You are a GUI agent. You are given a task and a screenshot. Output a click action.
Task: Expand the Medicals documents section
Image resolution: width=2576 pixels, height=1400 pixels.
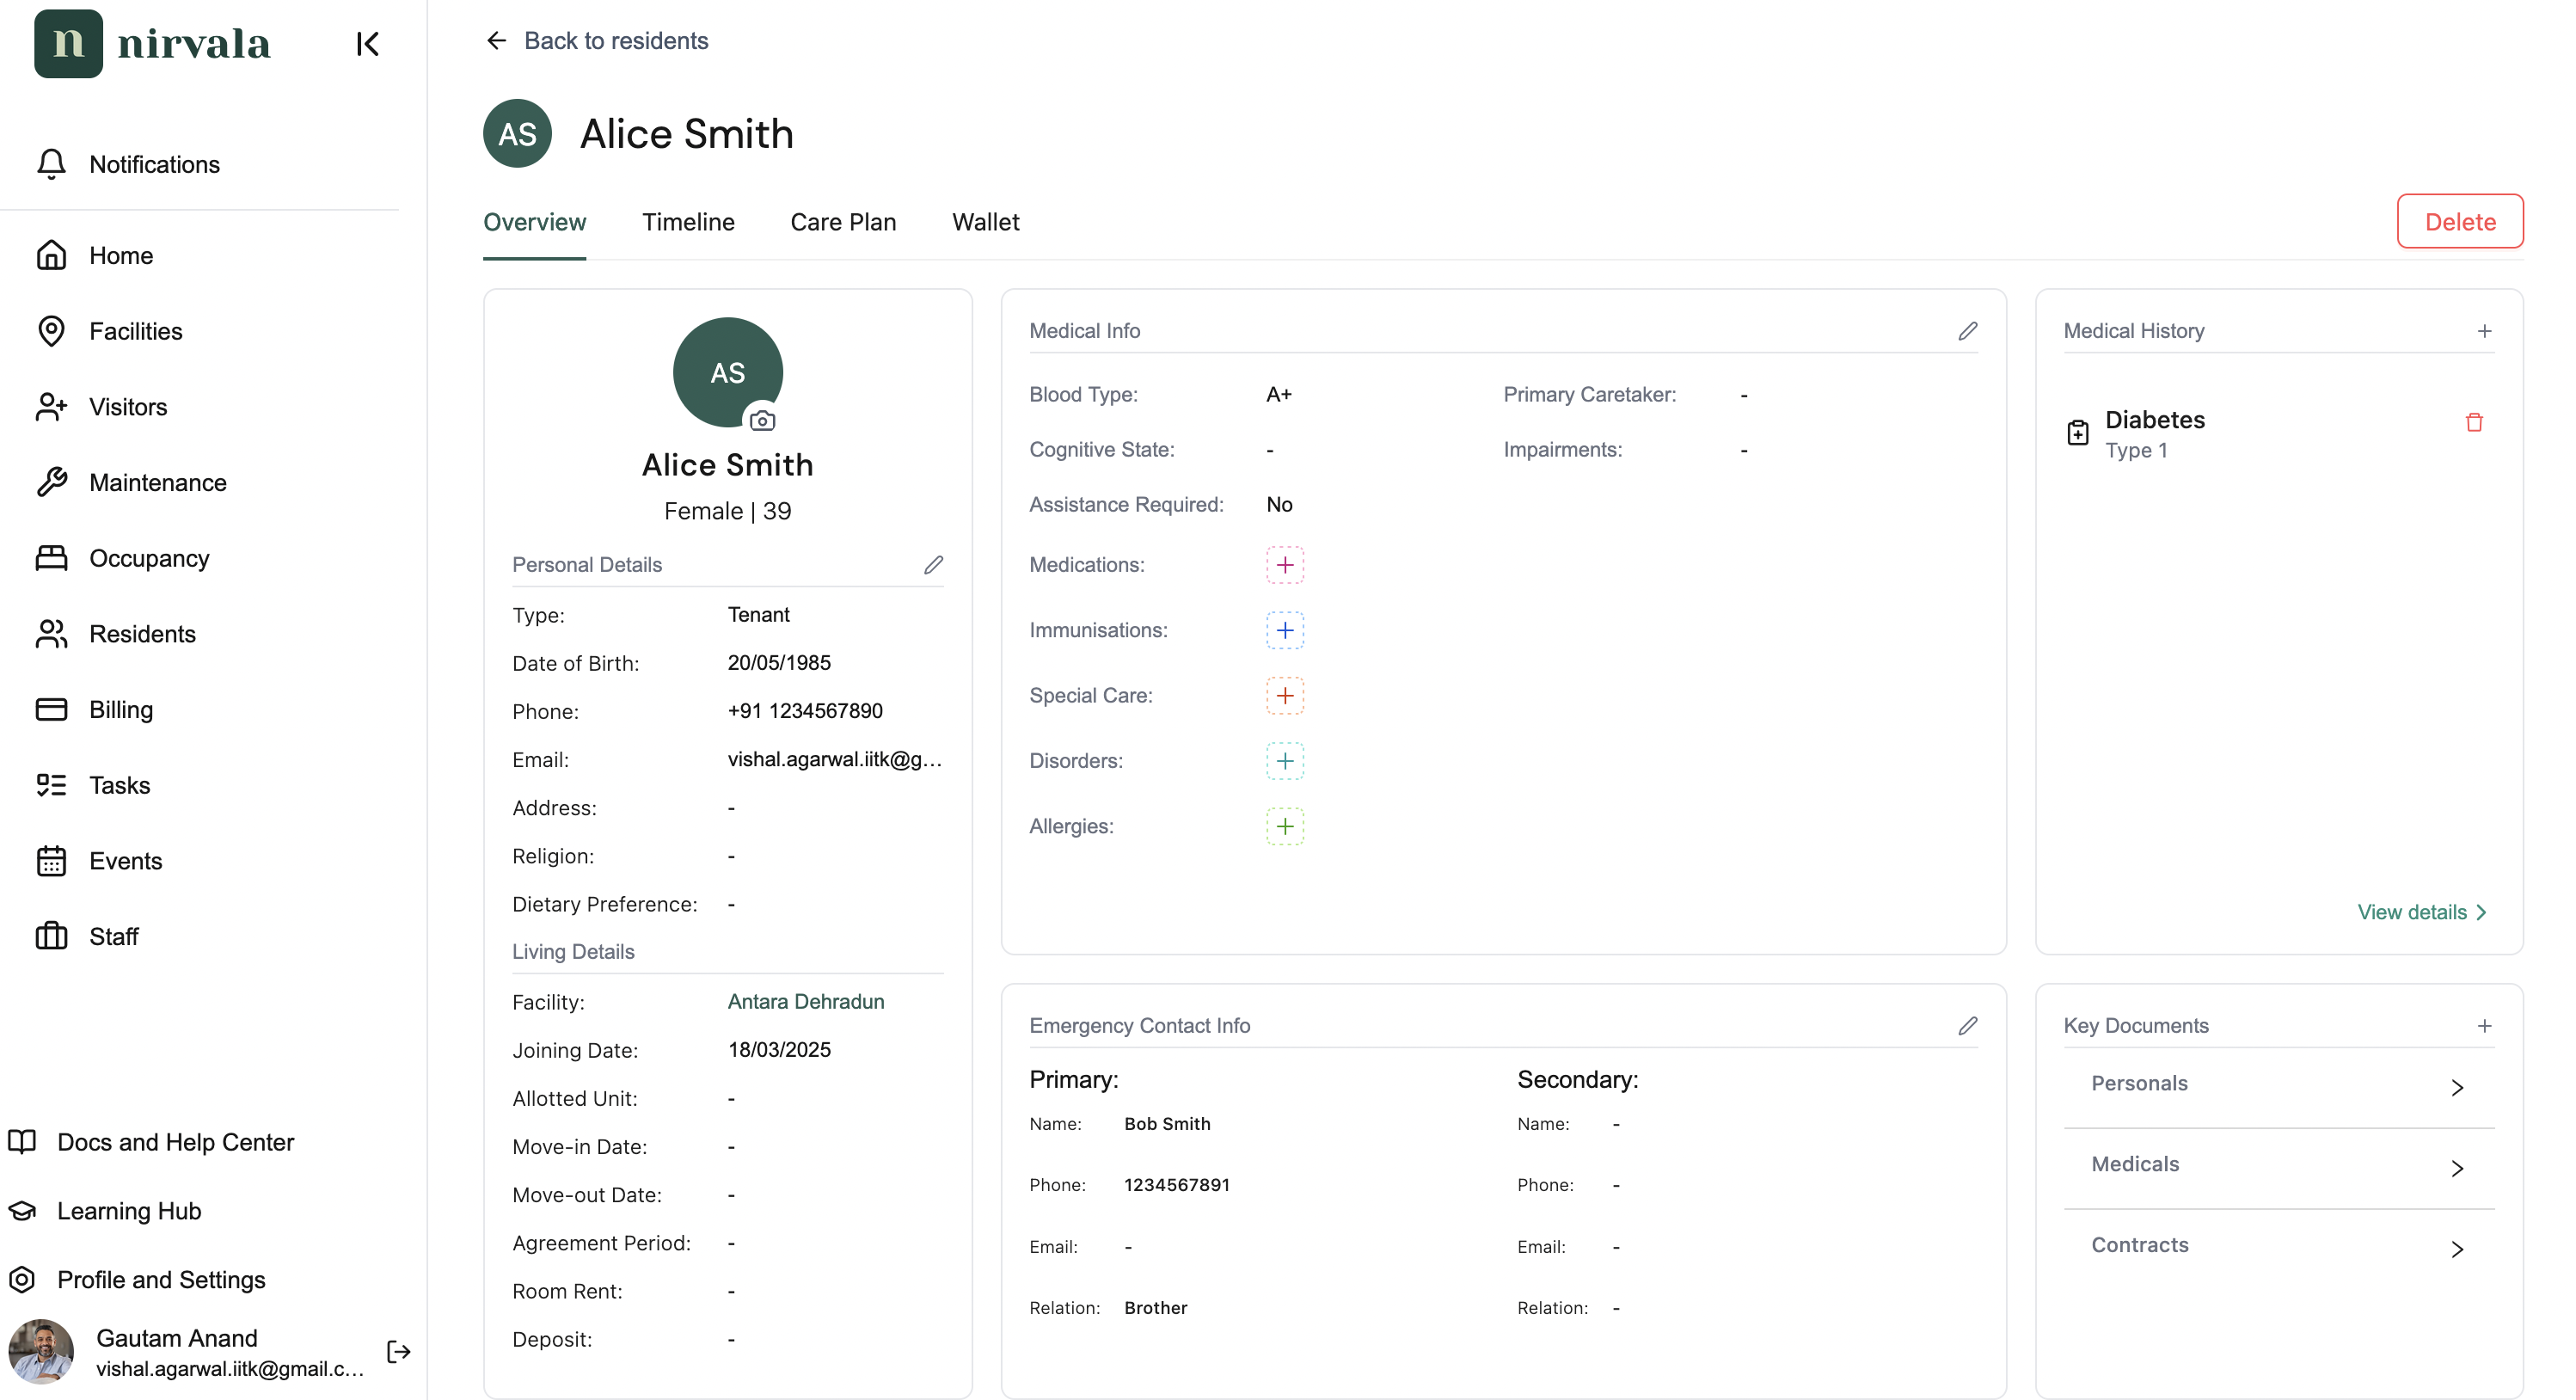click(2458, 1167)
